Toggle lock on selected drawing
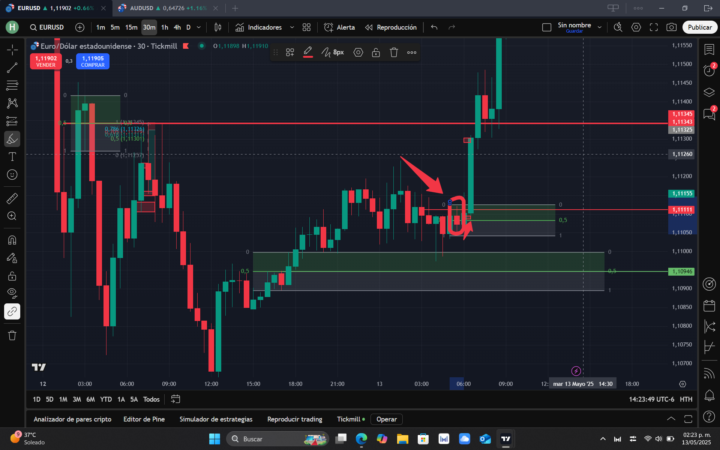Viewport: 720px width, 450px height. click(376, 52)
